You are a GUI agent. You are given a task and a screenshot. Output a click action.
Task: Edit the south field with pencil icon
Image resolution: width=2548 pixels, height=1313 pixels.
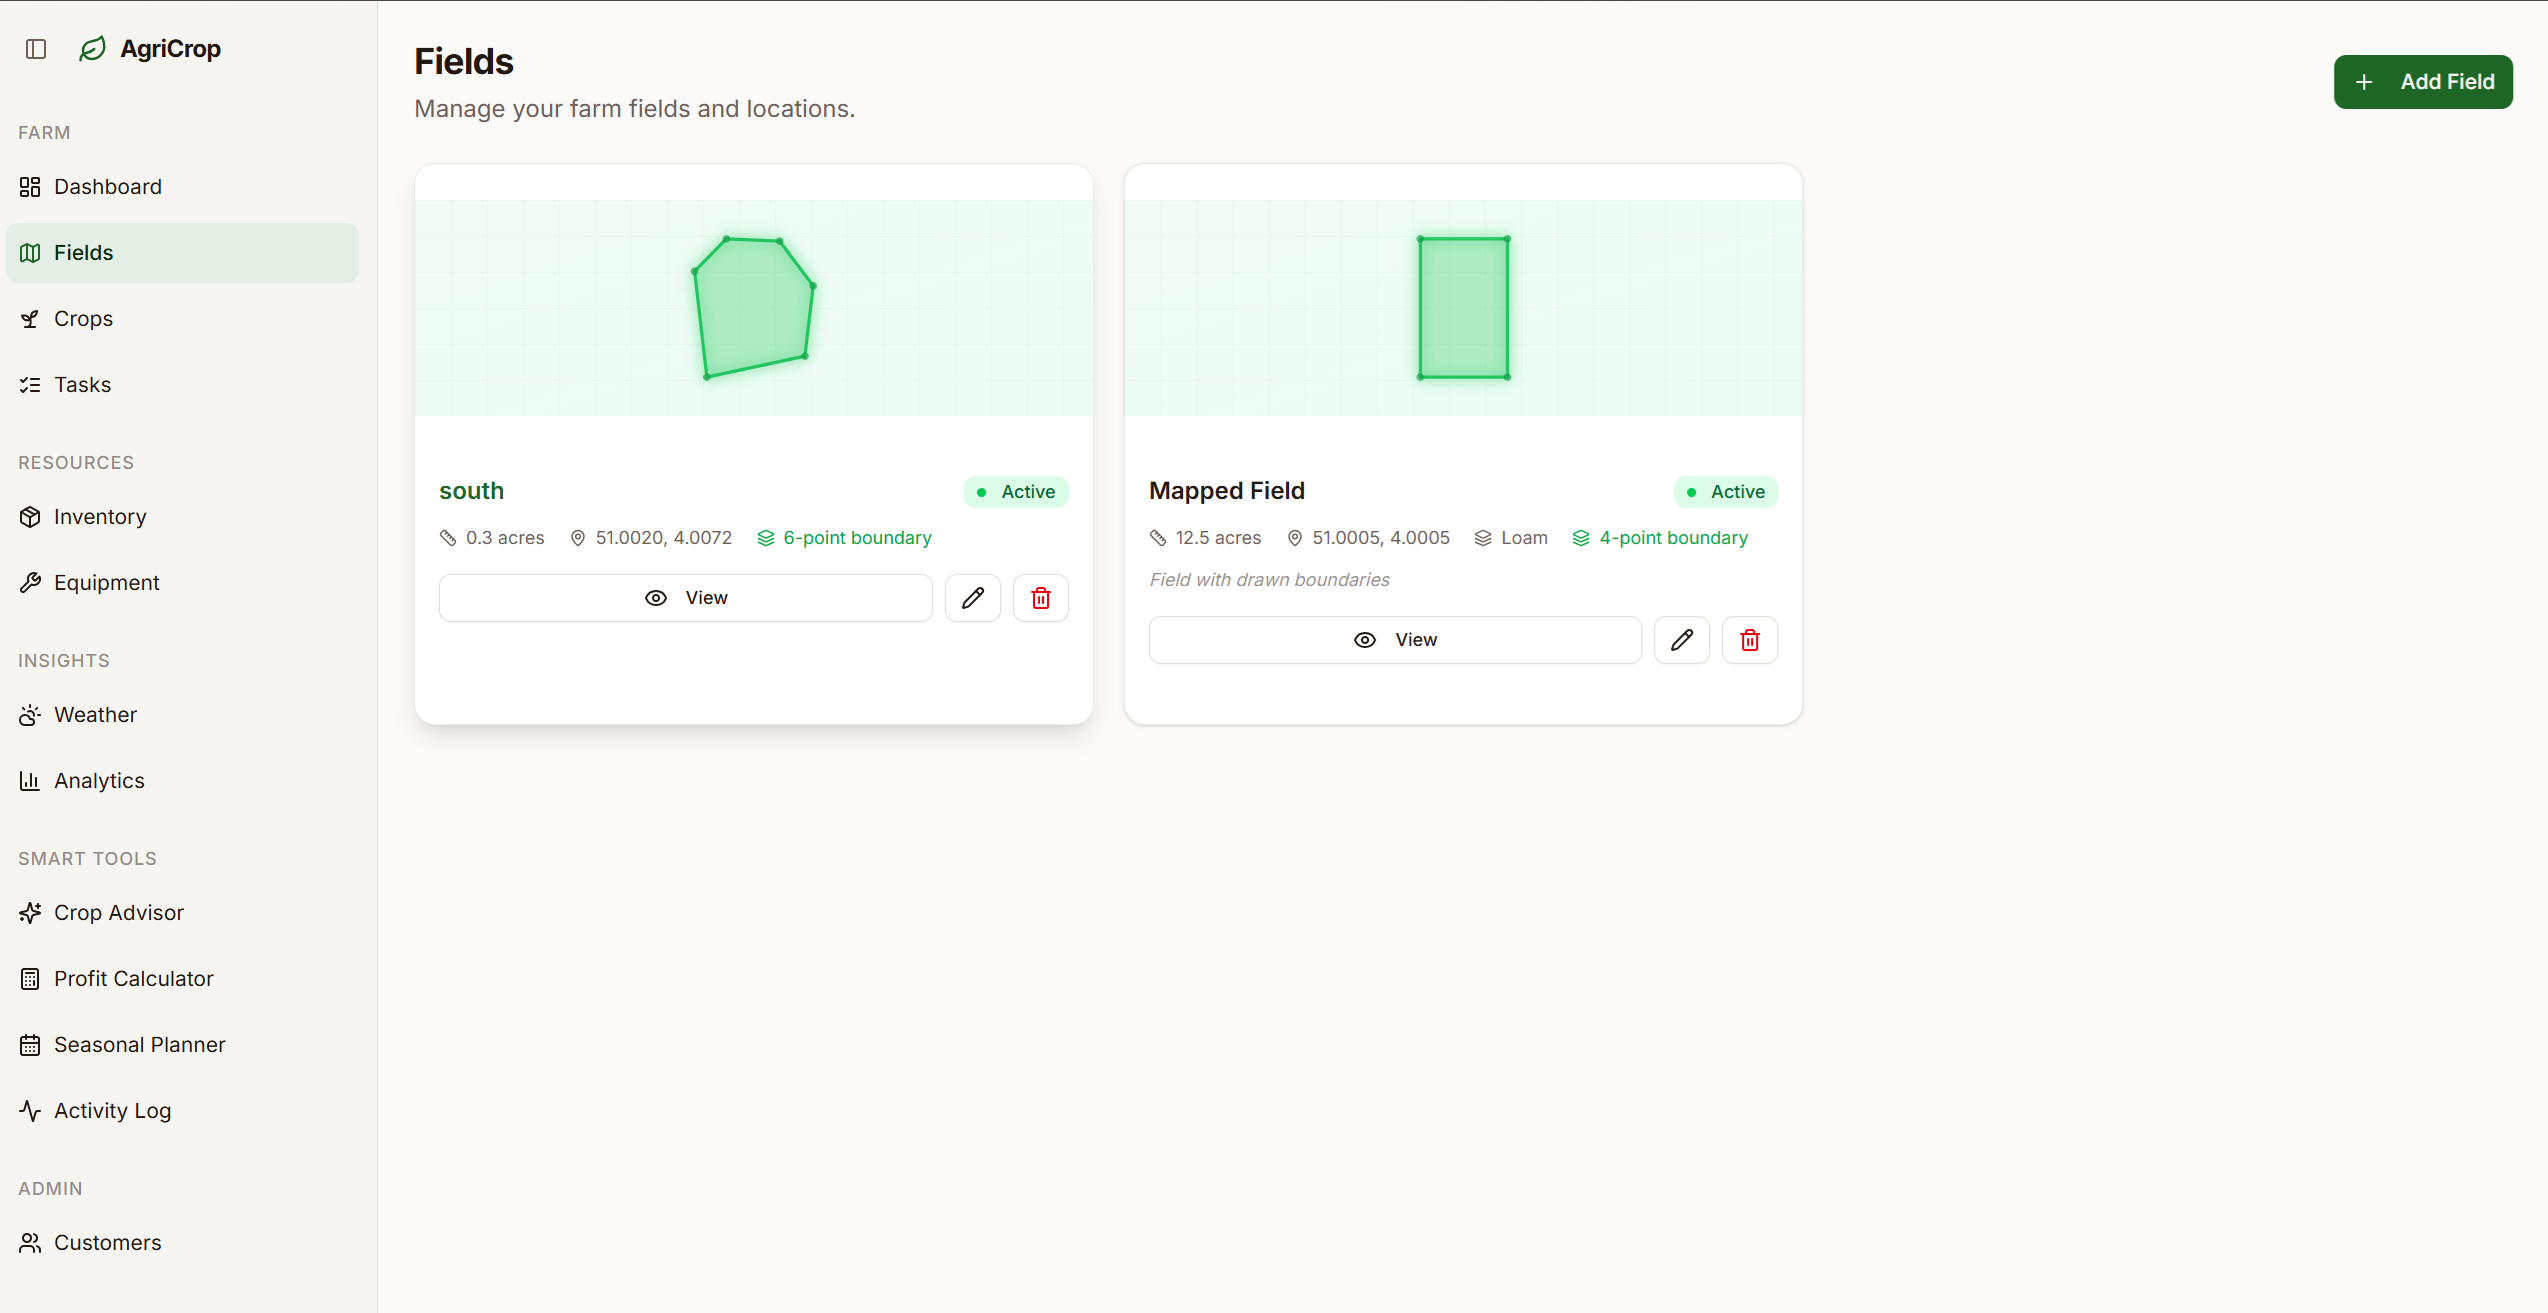(972, 598)
